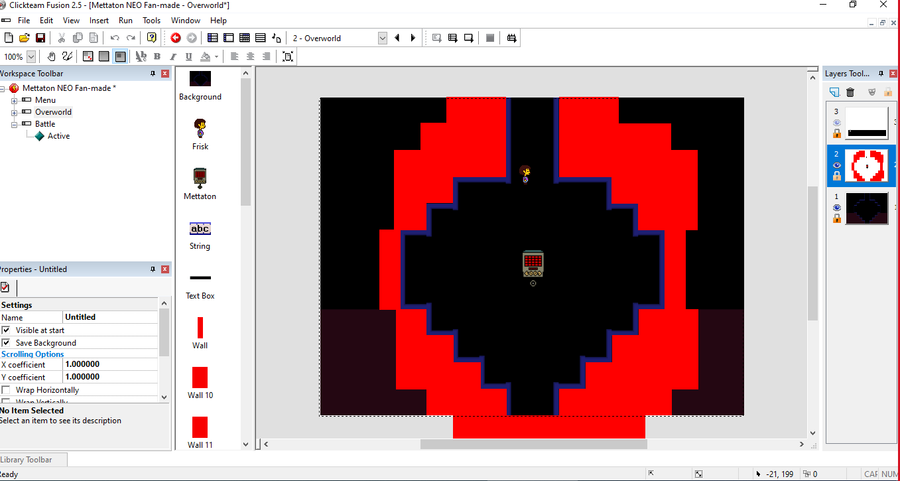900x481 pixels.
Task: Open the 100% zoom dropdown
Action: (31, 56)
